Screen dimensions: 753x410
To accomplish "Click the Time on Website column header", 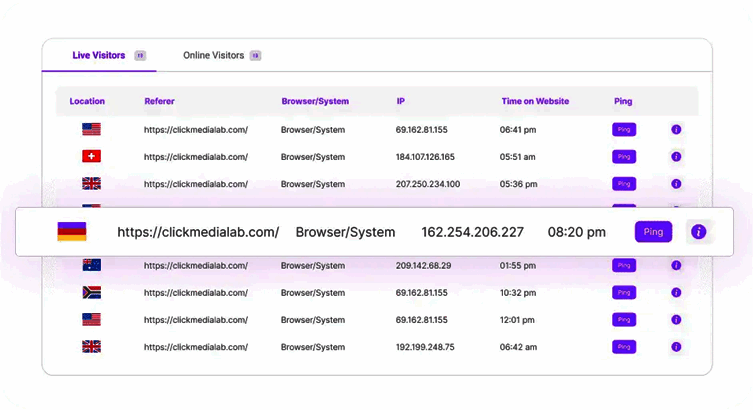I will [535, 102].
